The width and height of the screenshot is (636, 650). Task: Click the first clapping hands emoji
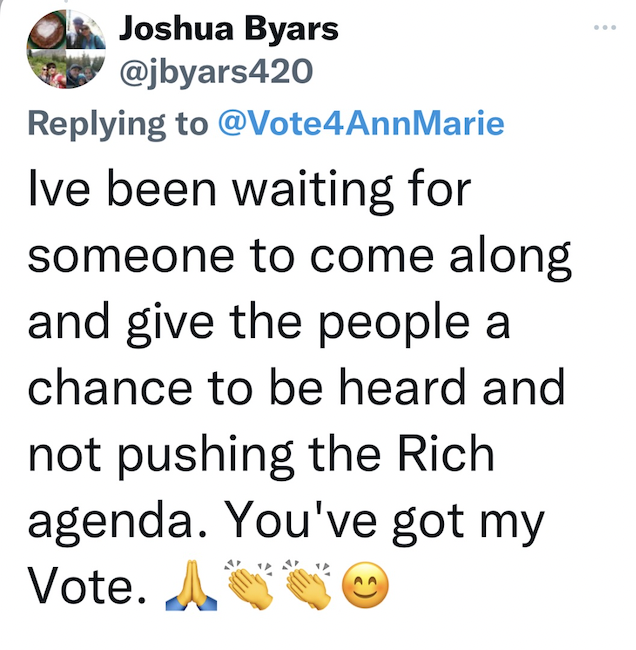point(253,587)
